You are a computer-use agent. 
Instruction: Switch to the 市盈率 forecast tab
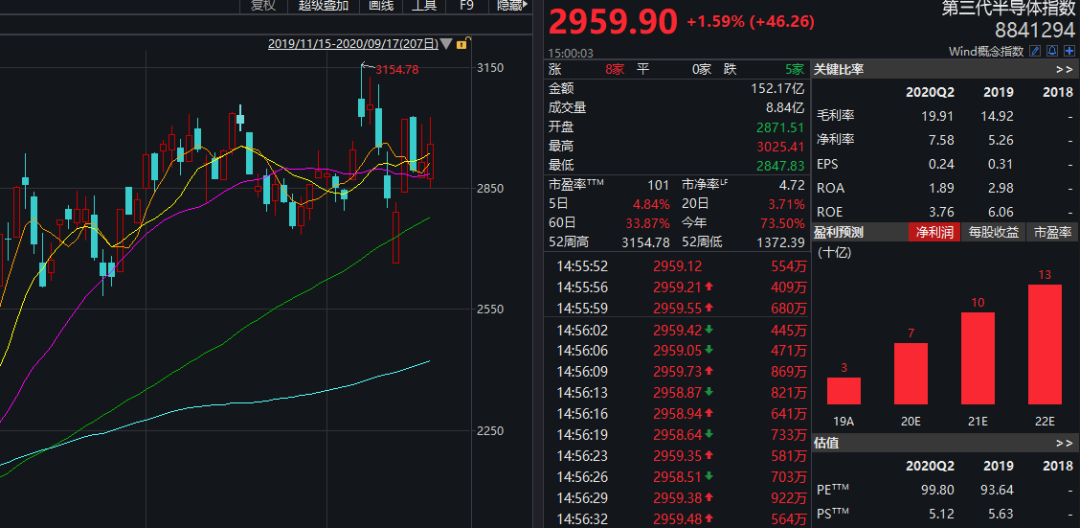[1052, 232]
